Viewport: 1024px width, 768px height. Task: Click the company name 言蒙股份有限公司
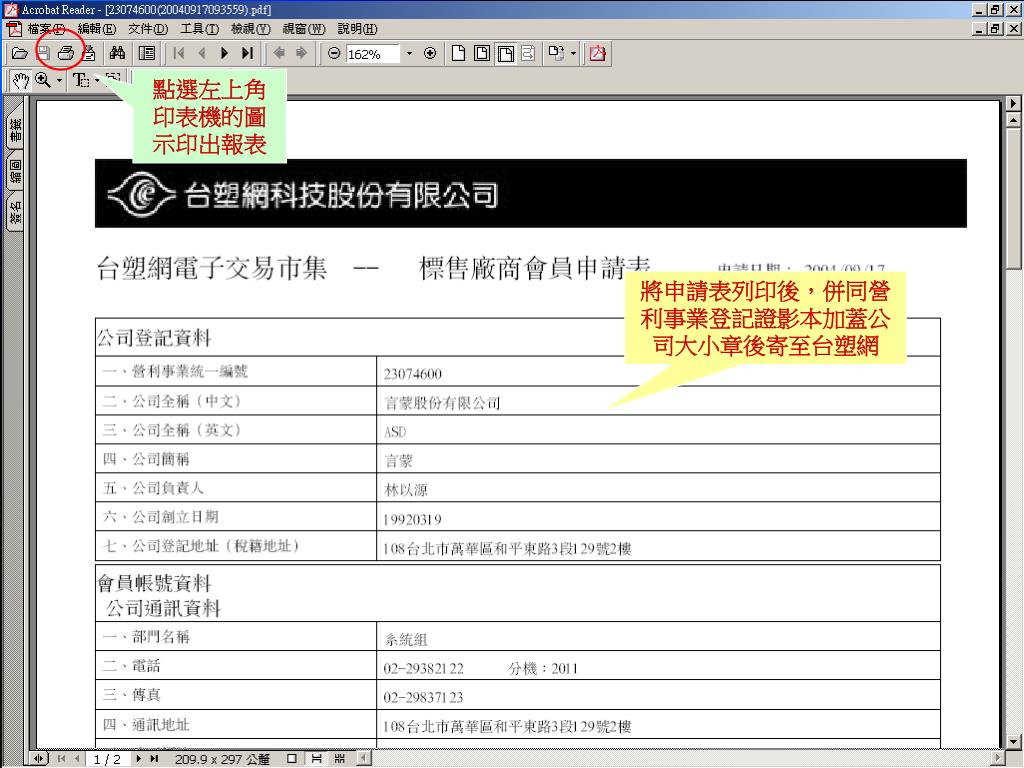click(x=442, y=403)
